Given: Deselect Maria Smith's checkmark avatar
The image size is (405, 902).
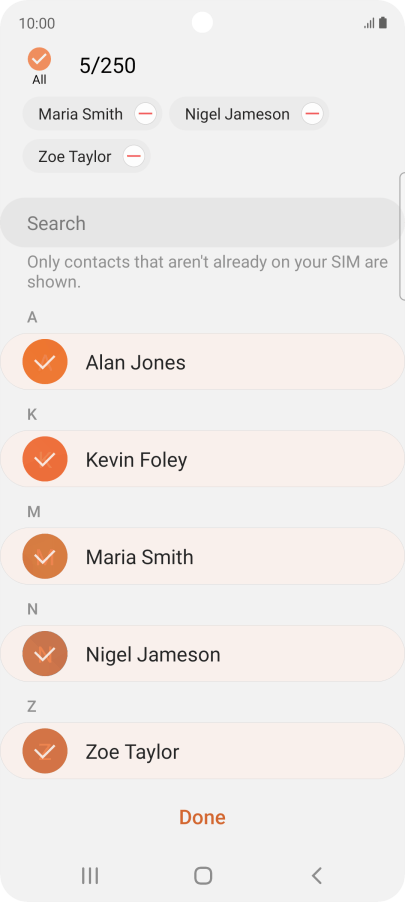Looking at the screenshot, I should [x=45, y=556].
